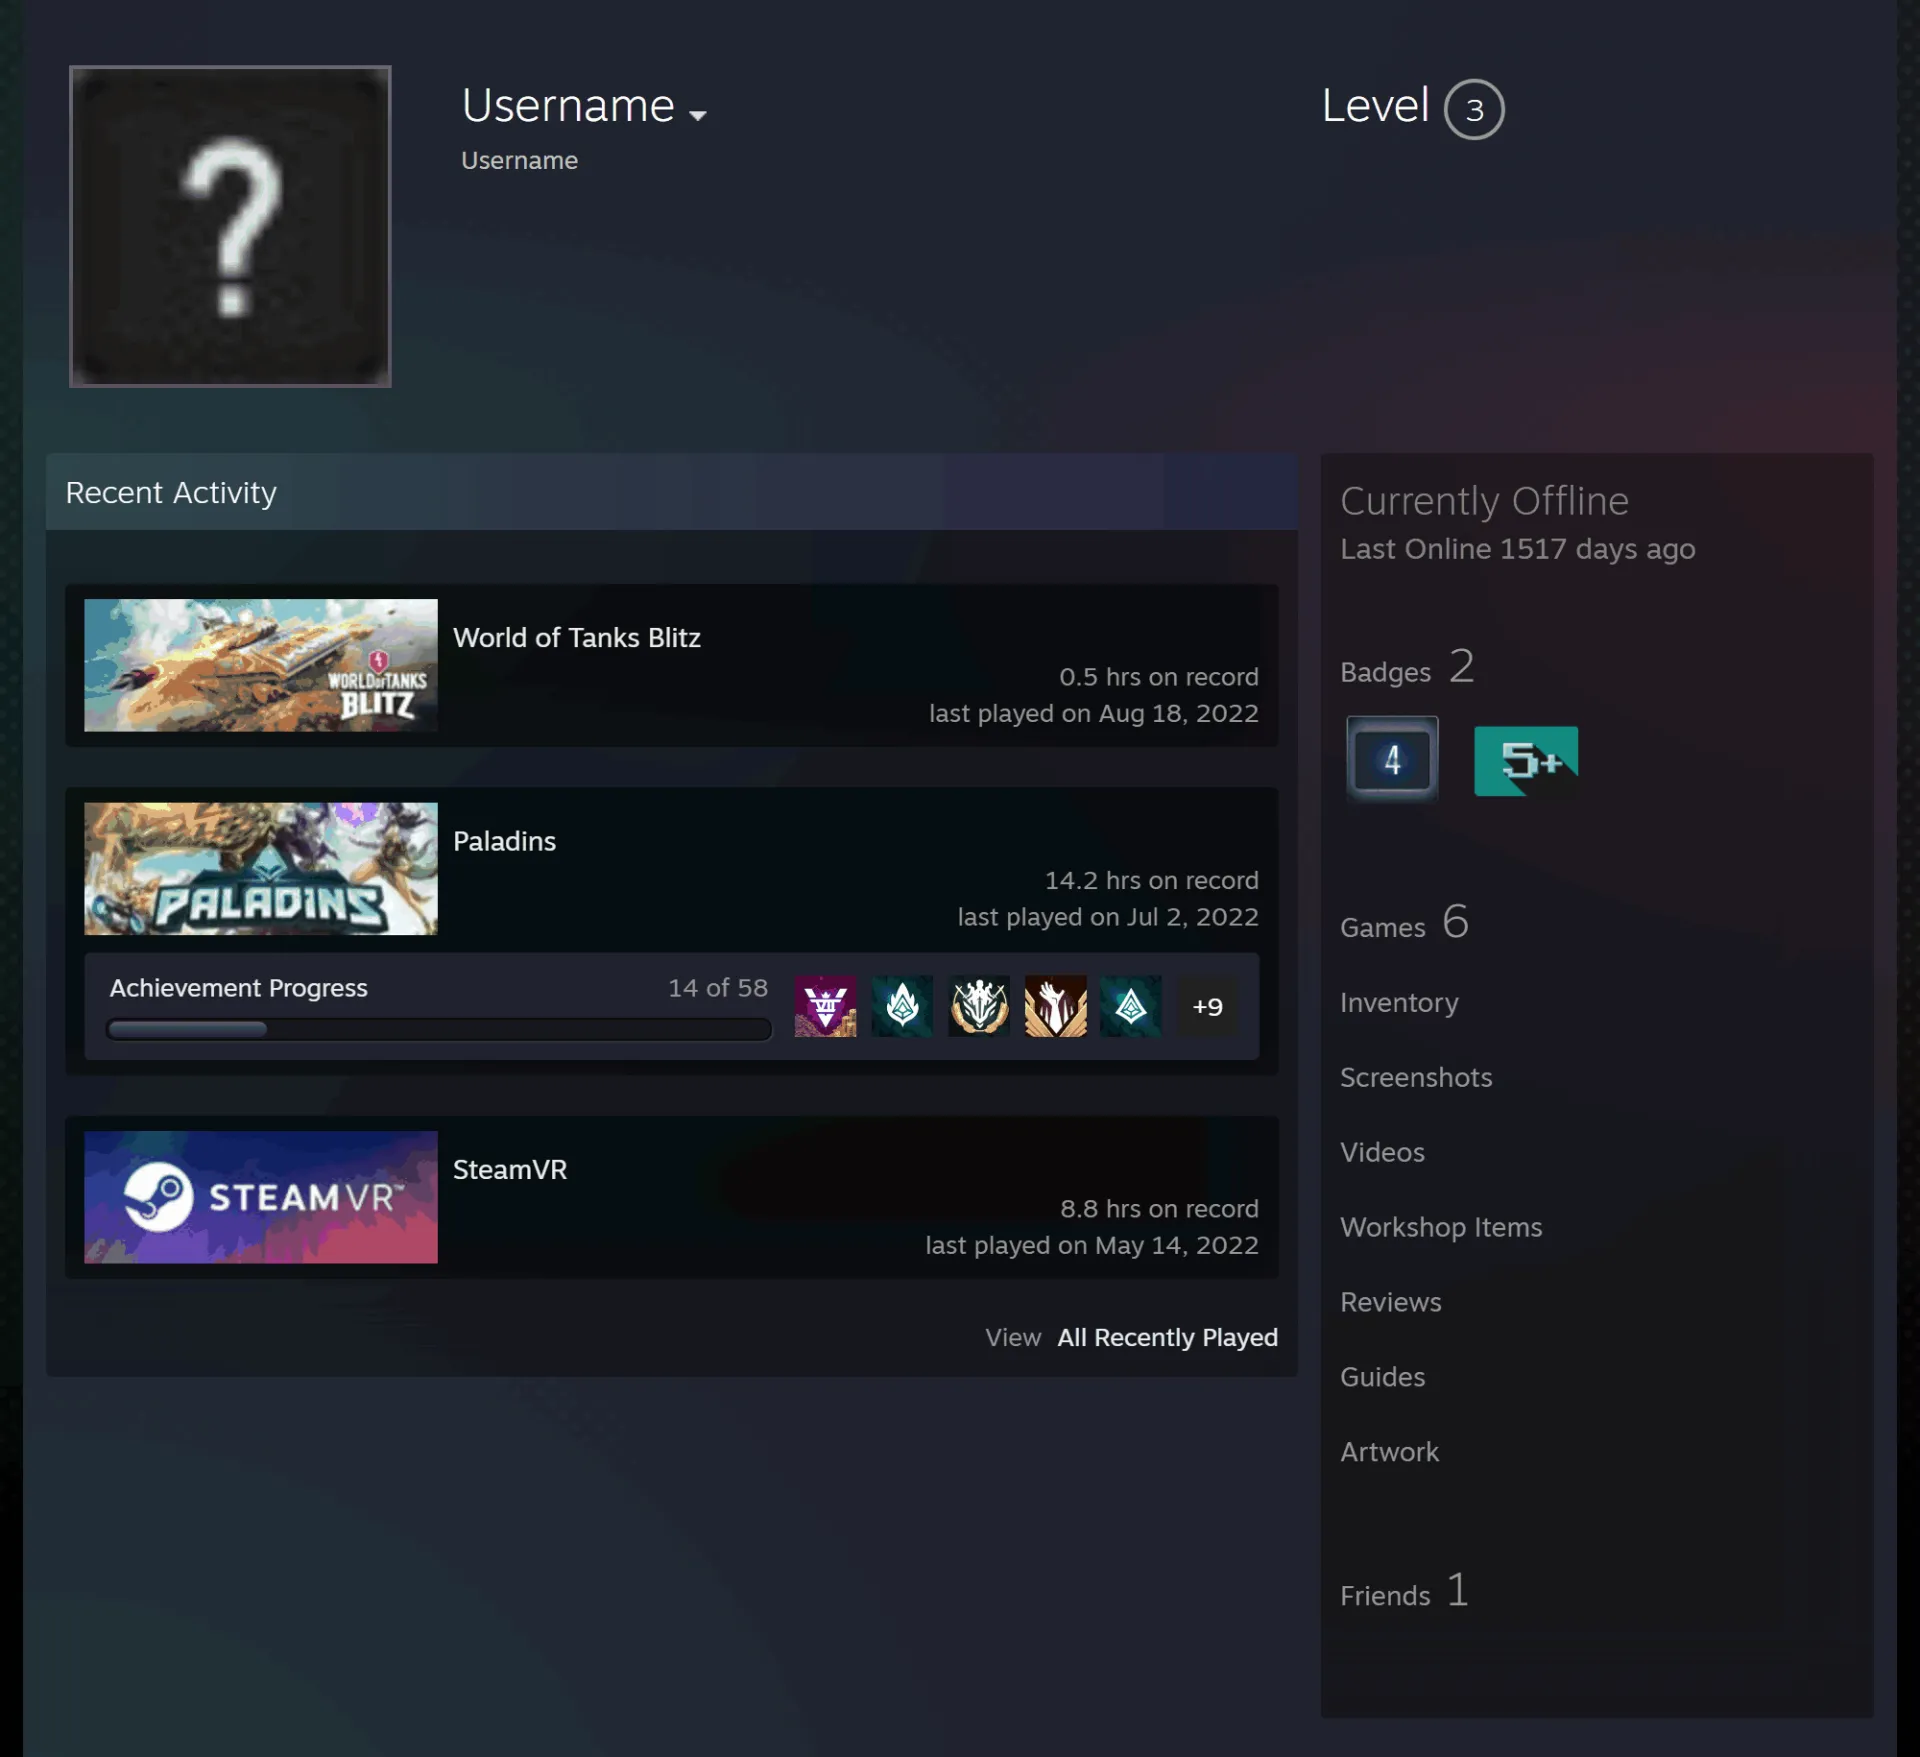Open the Videos page

[1382, 1152]
